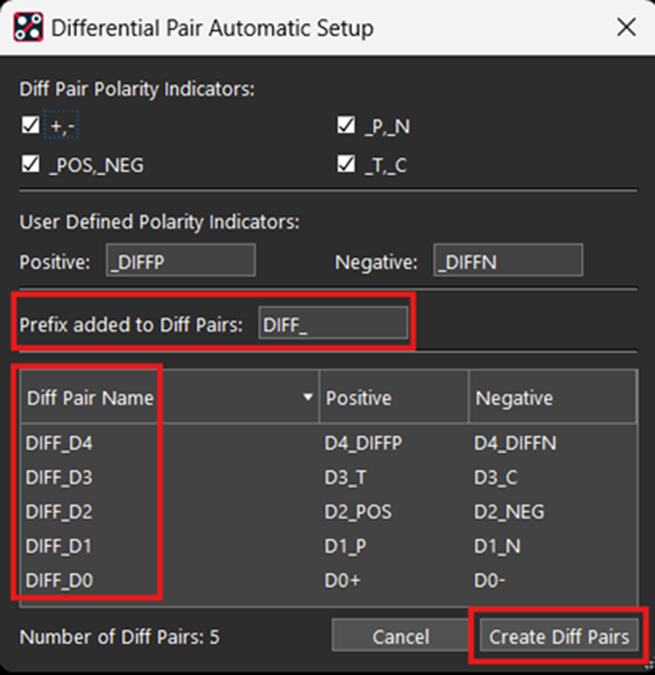Select the DIFF_D2 diff pair entry

click(60, 512)
